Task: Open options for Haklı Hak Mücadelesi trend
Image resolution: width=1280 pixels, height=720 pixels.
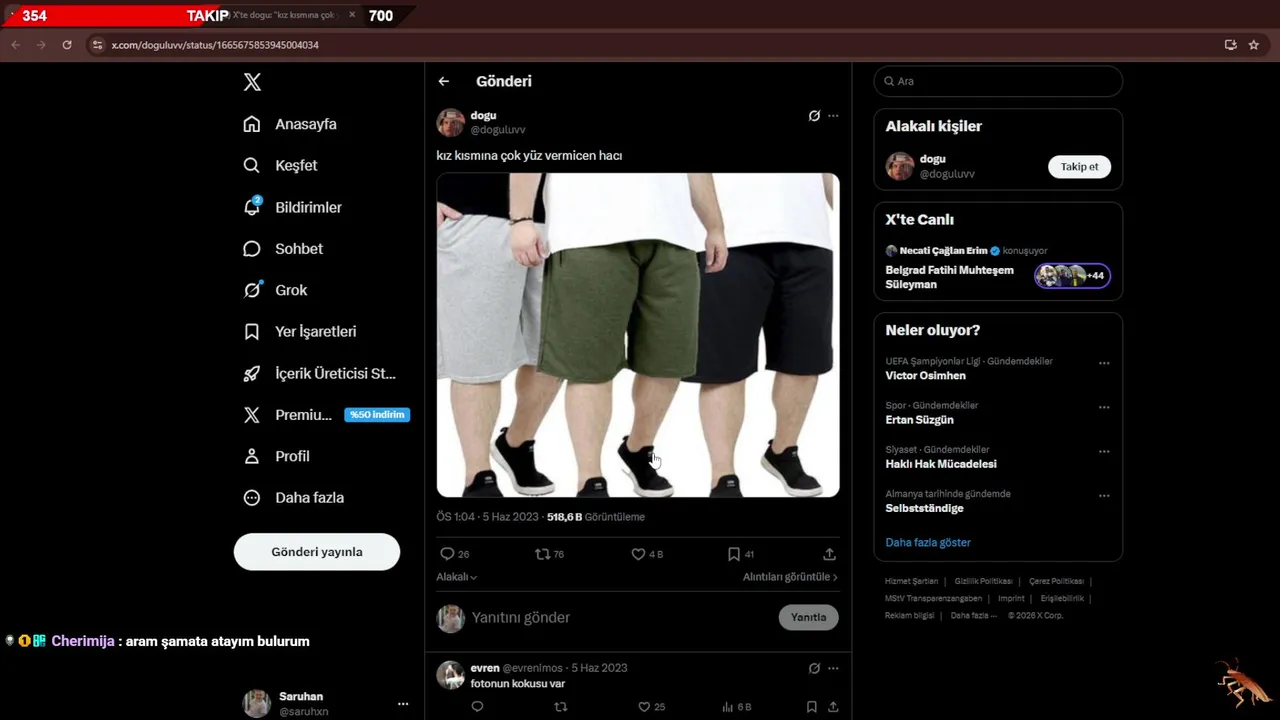Action: 1104,451
